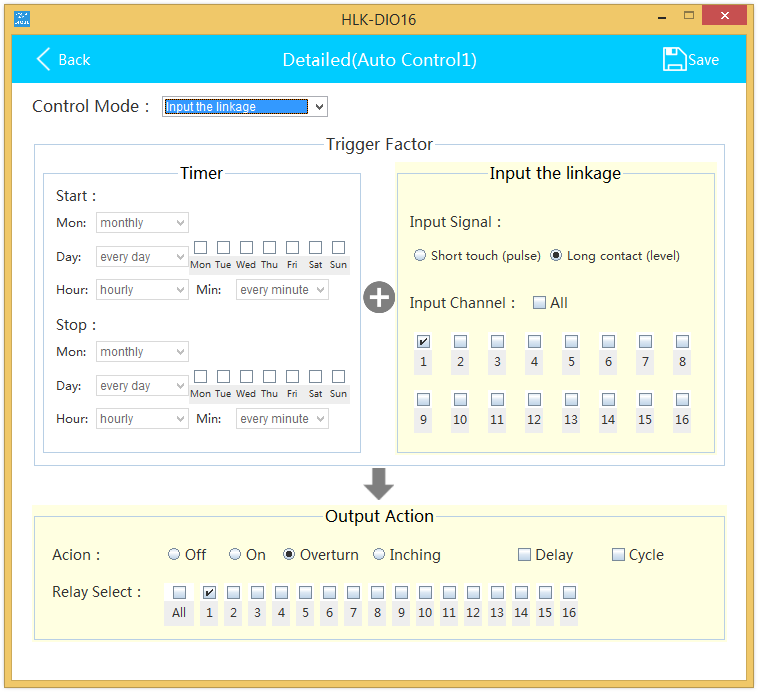Open the Control Mode dropdown
This screenshot has width=758, height=692.
[x=245, y=107]
